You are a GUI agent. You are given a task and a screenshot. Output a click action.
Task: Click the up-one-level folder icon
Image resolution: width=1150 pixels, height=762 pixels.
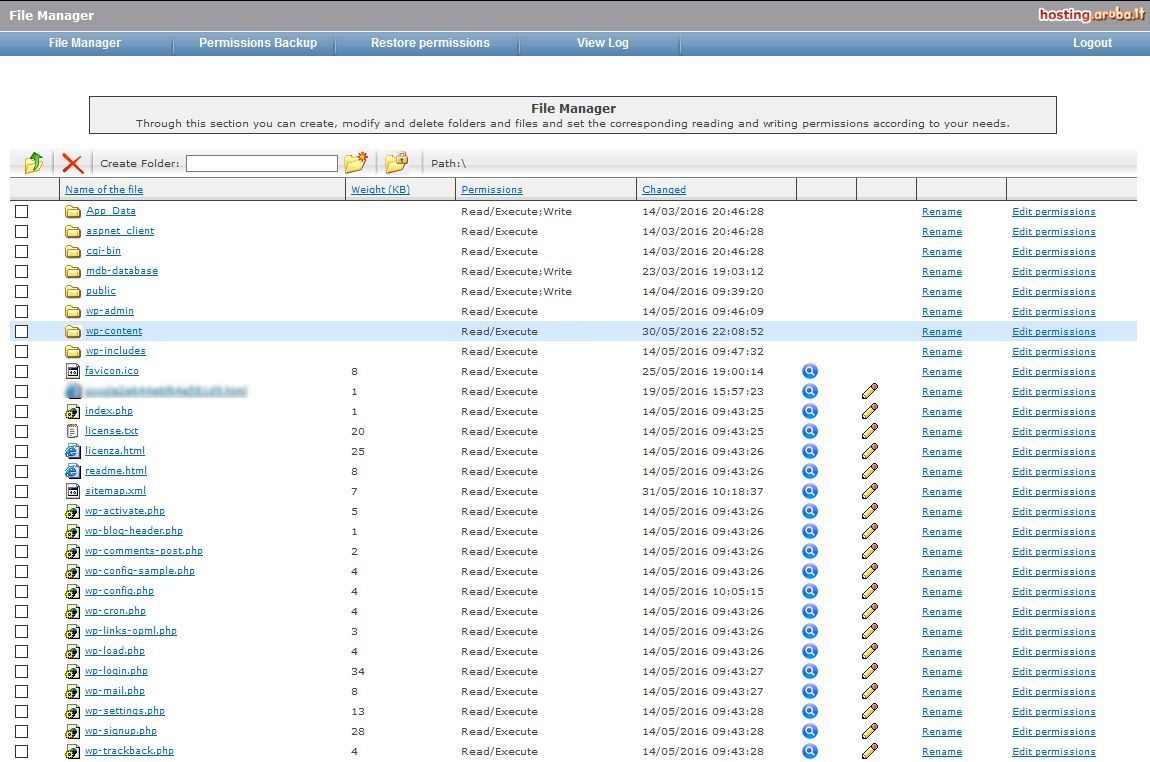[34, 163]
